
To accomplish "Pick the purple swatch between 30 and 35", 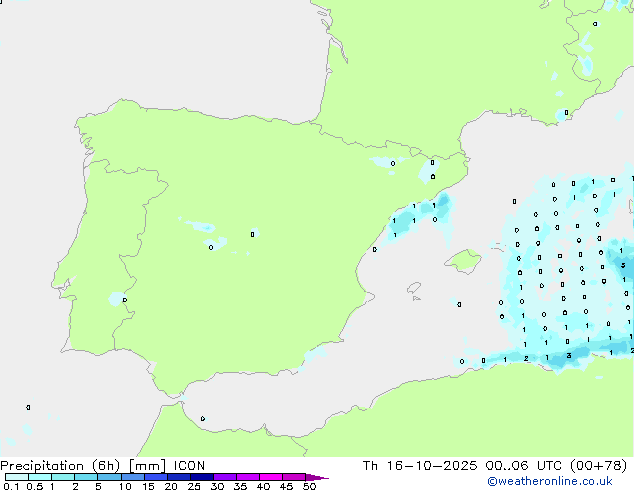I will (225, 477).
